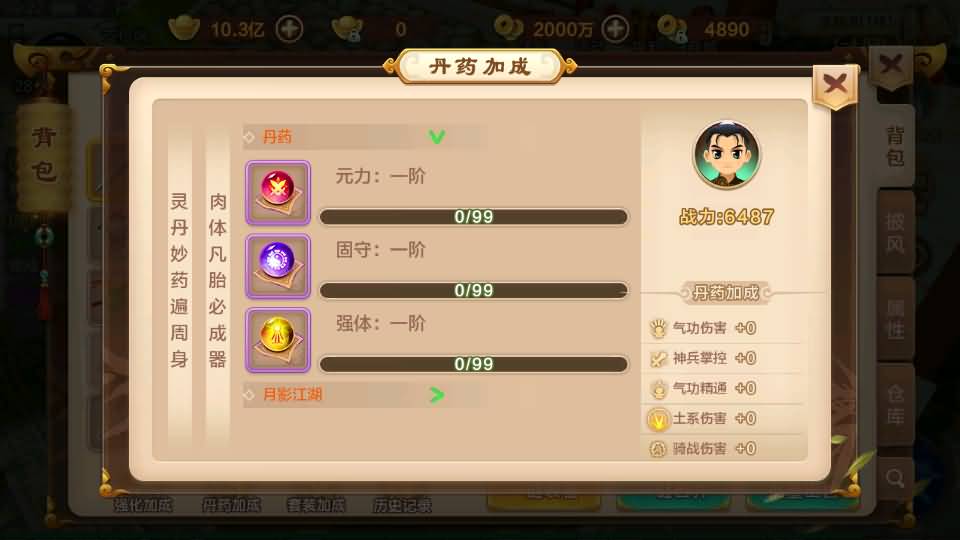Tap the 气功伤害 hand icon
The height and width of the screenshot is (540, 960).
[x=658, y=328]
